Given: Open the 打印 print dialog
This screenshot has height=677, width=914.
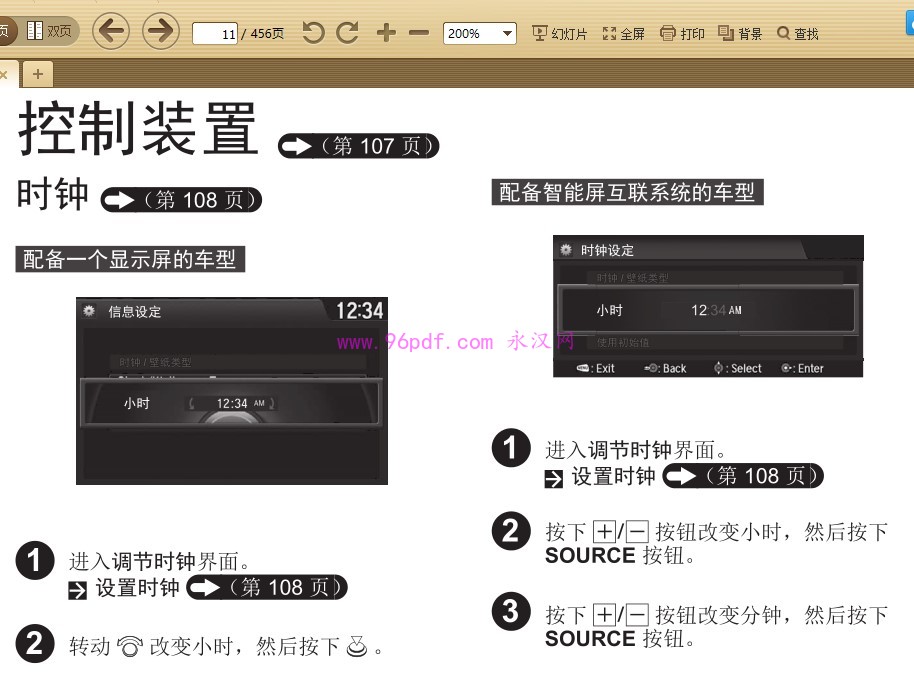Looking at the screenshot, I should pyautogui.click(x=682, y=33).
